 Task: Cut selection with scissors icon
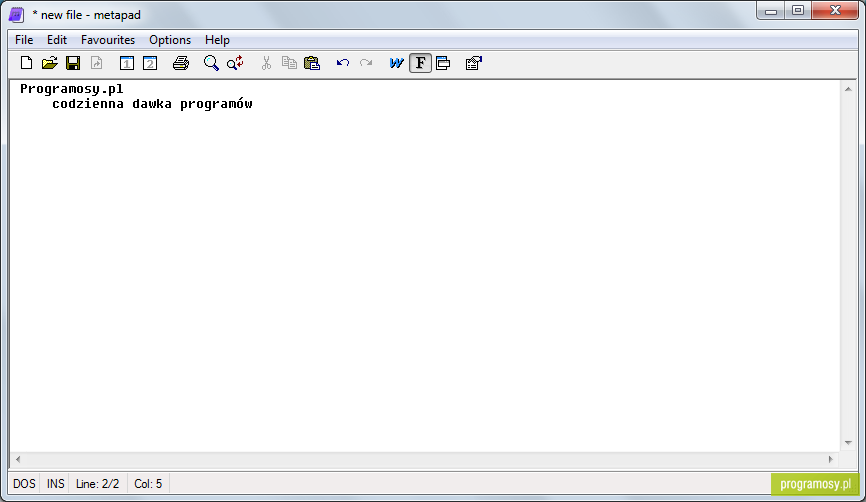pyautogui.click(x=266, y=63)
